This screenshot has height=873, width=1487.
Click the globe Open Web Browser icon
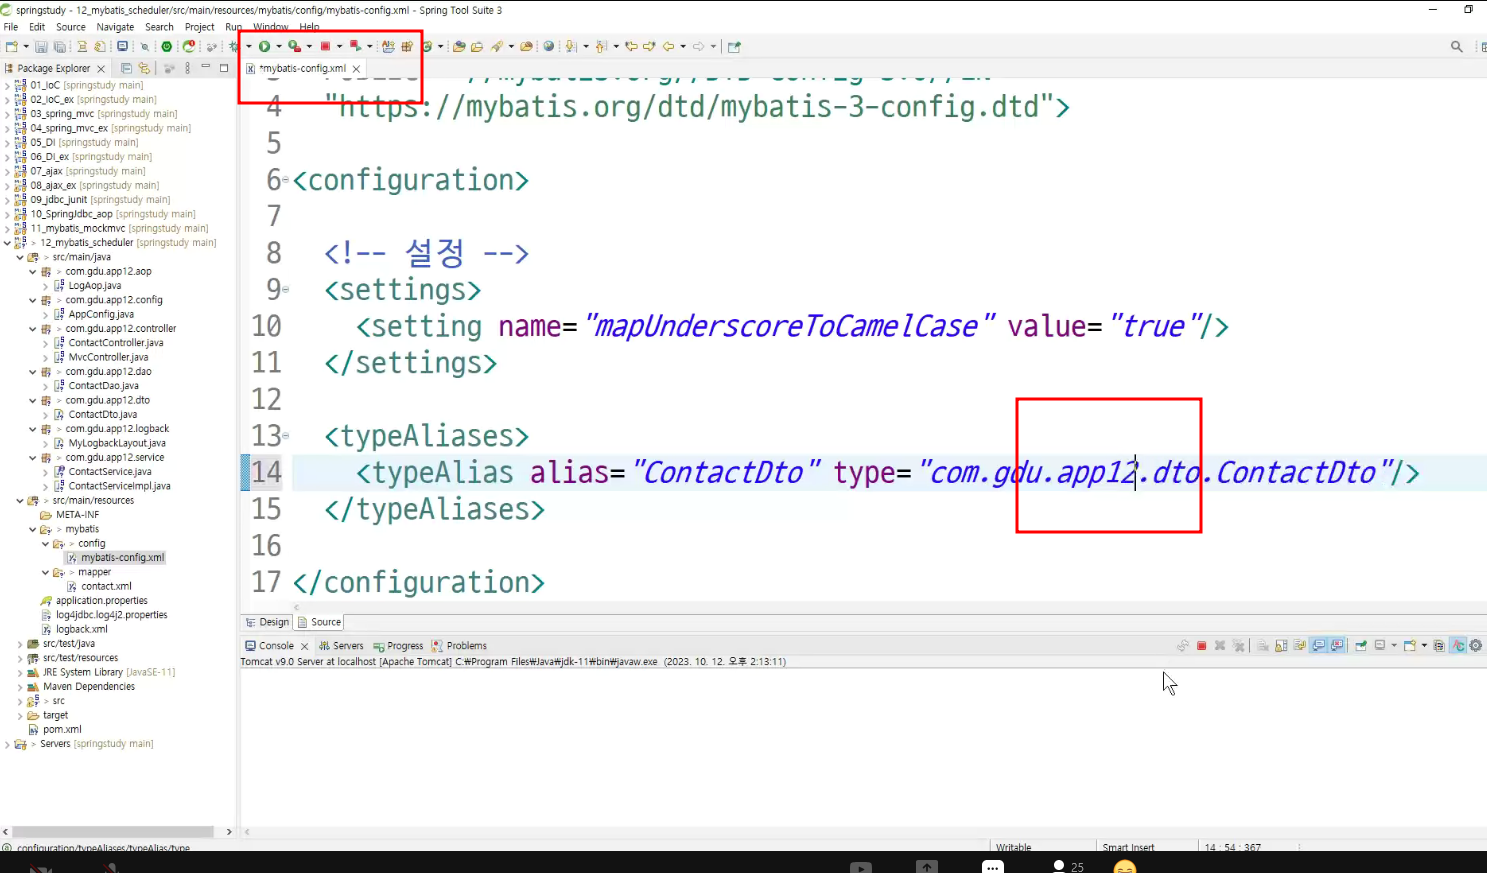point(548,46)
